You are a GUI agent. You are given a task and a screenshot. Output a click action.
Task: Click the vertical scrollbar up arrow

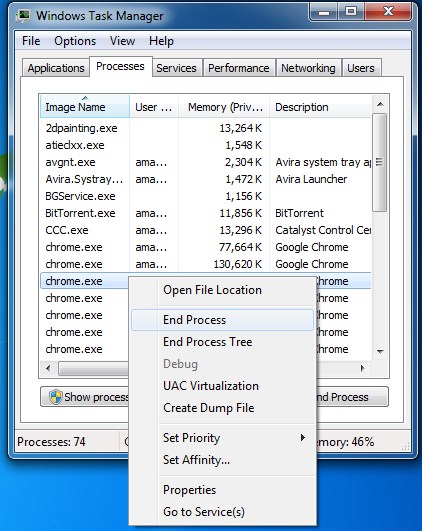point(380,104)
